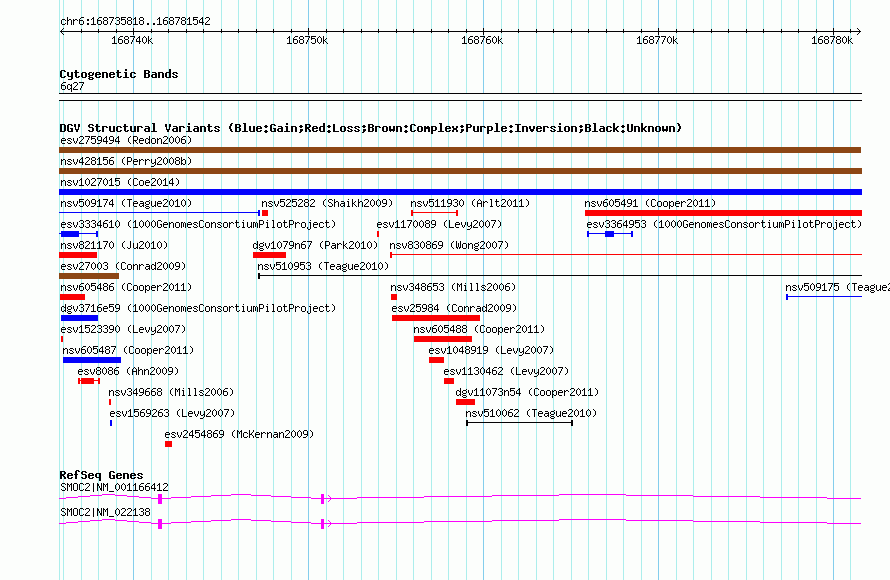Select esv1170089 (Levy2007) label
890x580 pixels.
pyautogui.click(x=439, y=224)
